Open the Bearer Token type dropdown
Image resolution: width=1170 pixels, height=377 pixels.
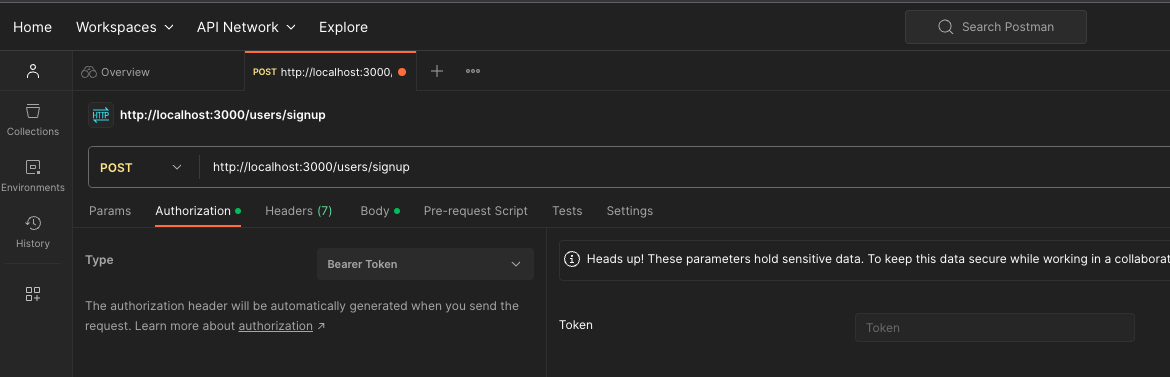pos(425,264)
